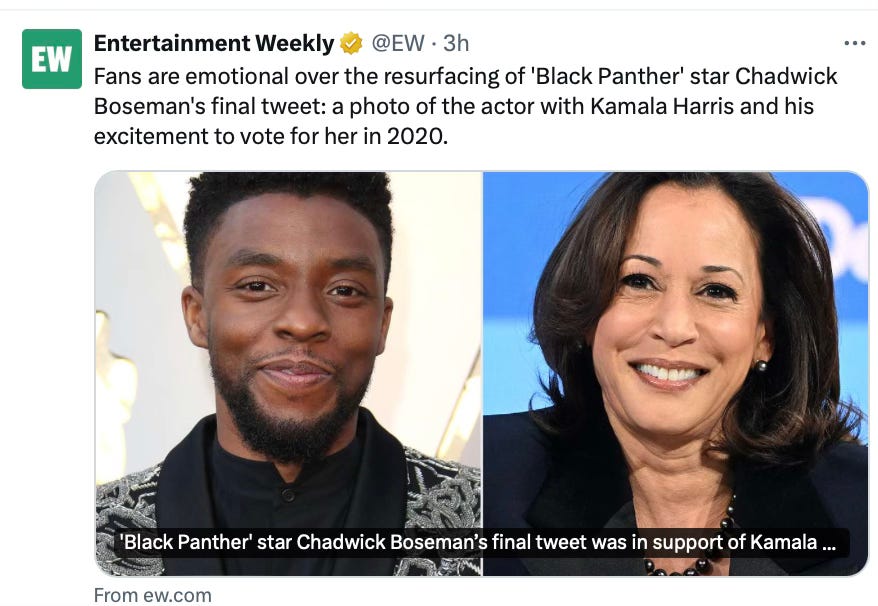Viewport: 878px width, 606px height.
Task: Follow the "From ew.com" source link
Action: coord(152,595)
